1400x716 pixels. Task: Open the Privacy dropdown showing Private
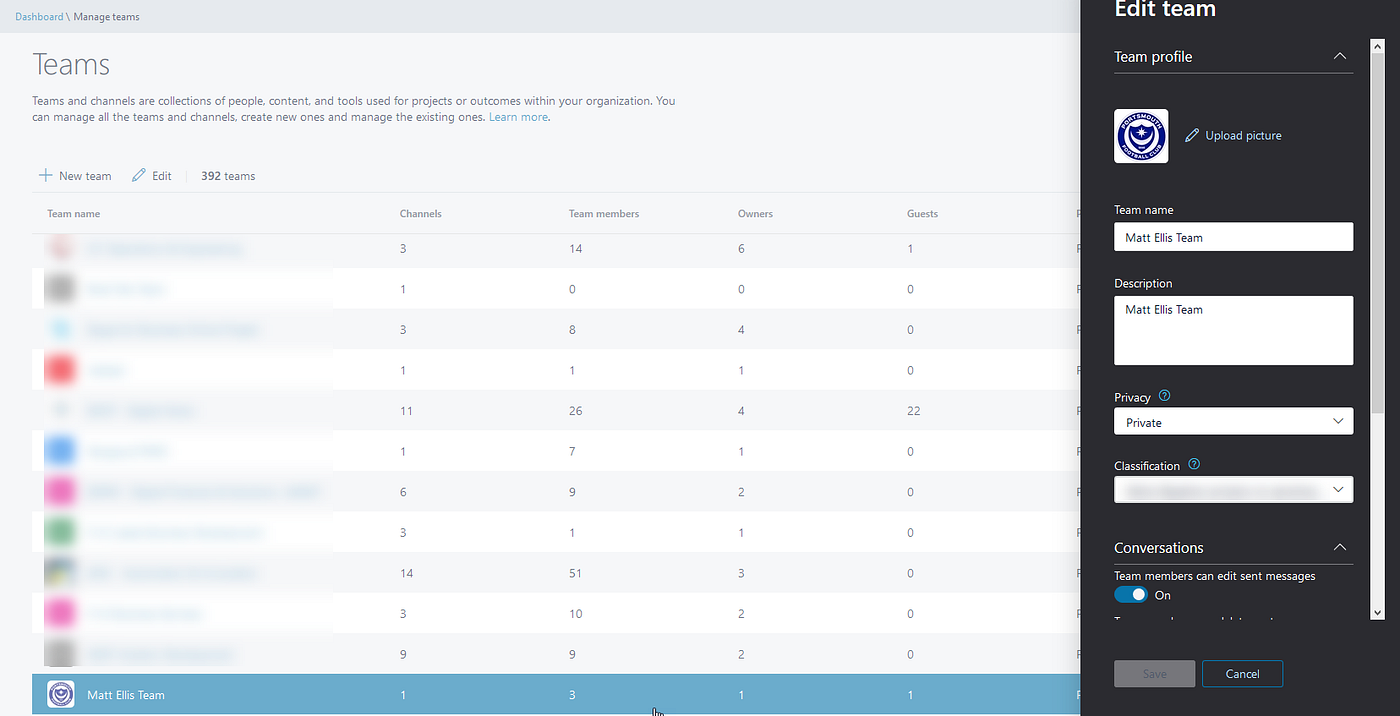(1234, 422)
